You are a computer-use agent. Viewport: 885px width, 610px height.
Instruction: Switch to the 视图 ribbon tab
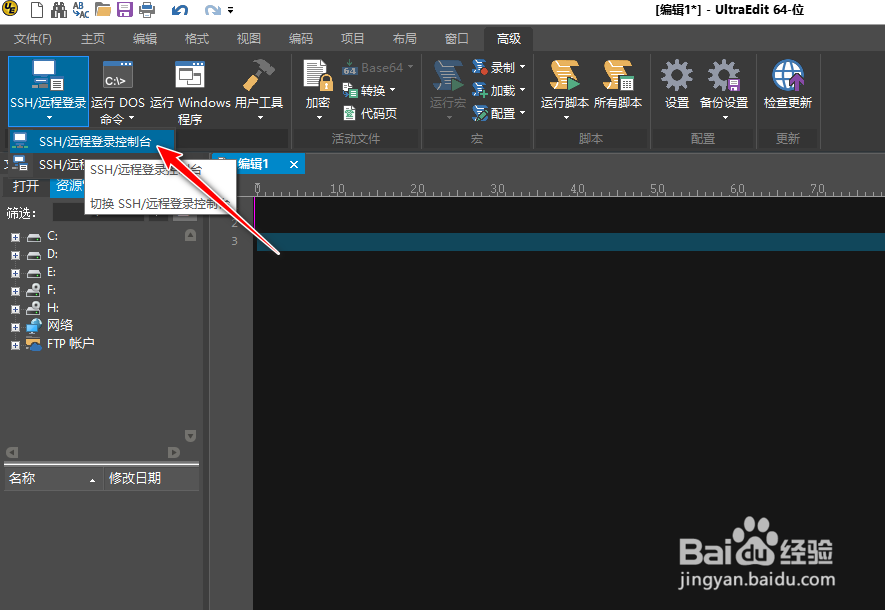click(249, 38)
